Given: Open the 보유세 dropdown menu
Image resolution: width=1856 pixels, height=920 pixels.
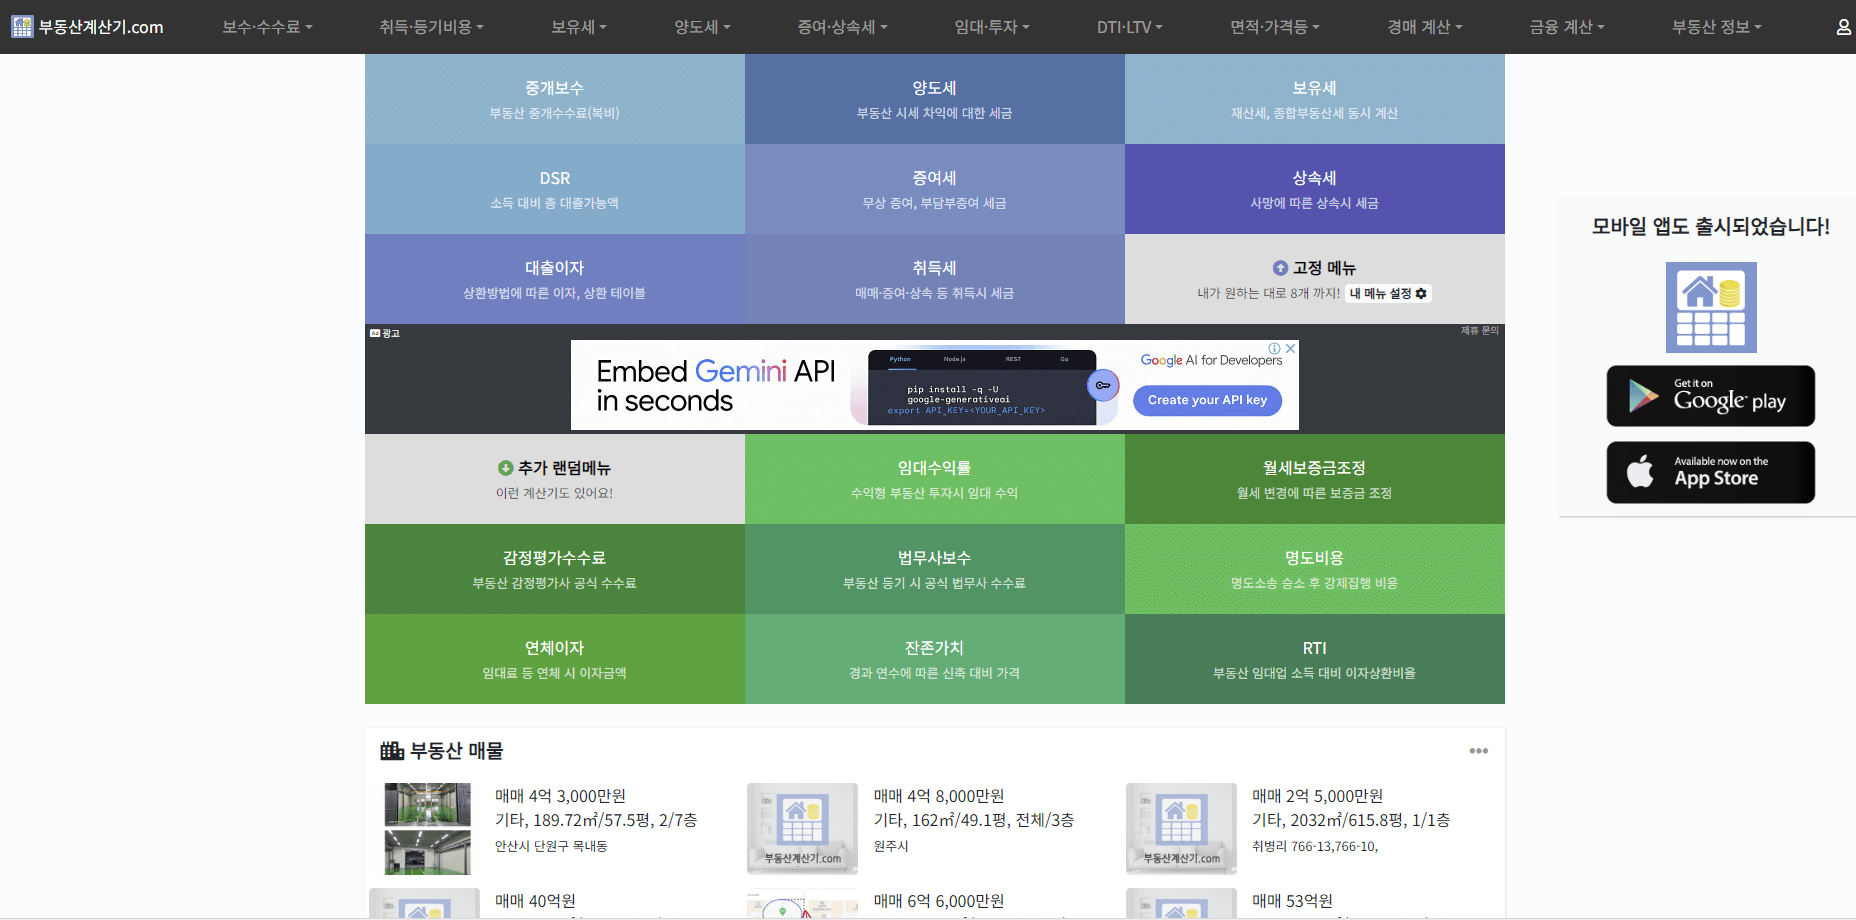Looking at the screenshot, I should [x=576, y=27].
